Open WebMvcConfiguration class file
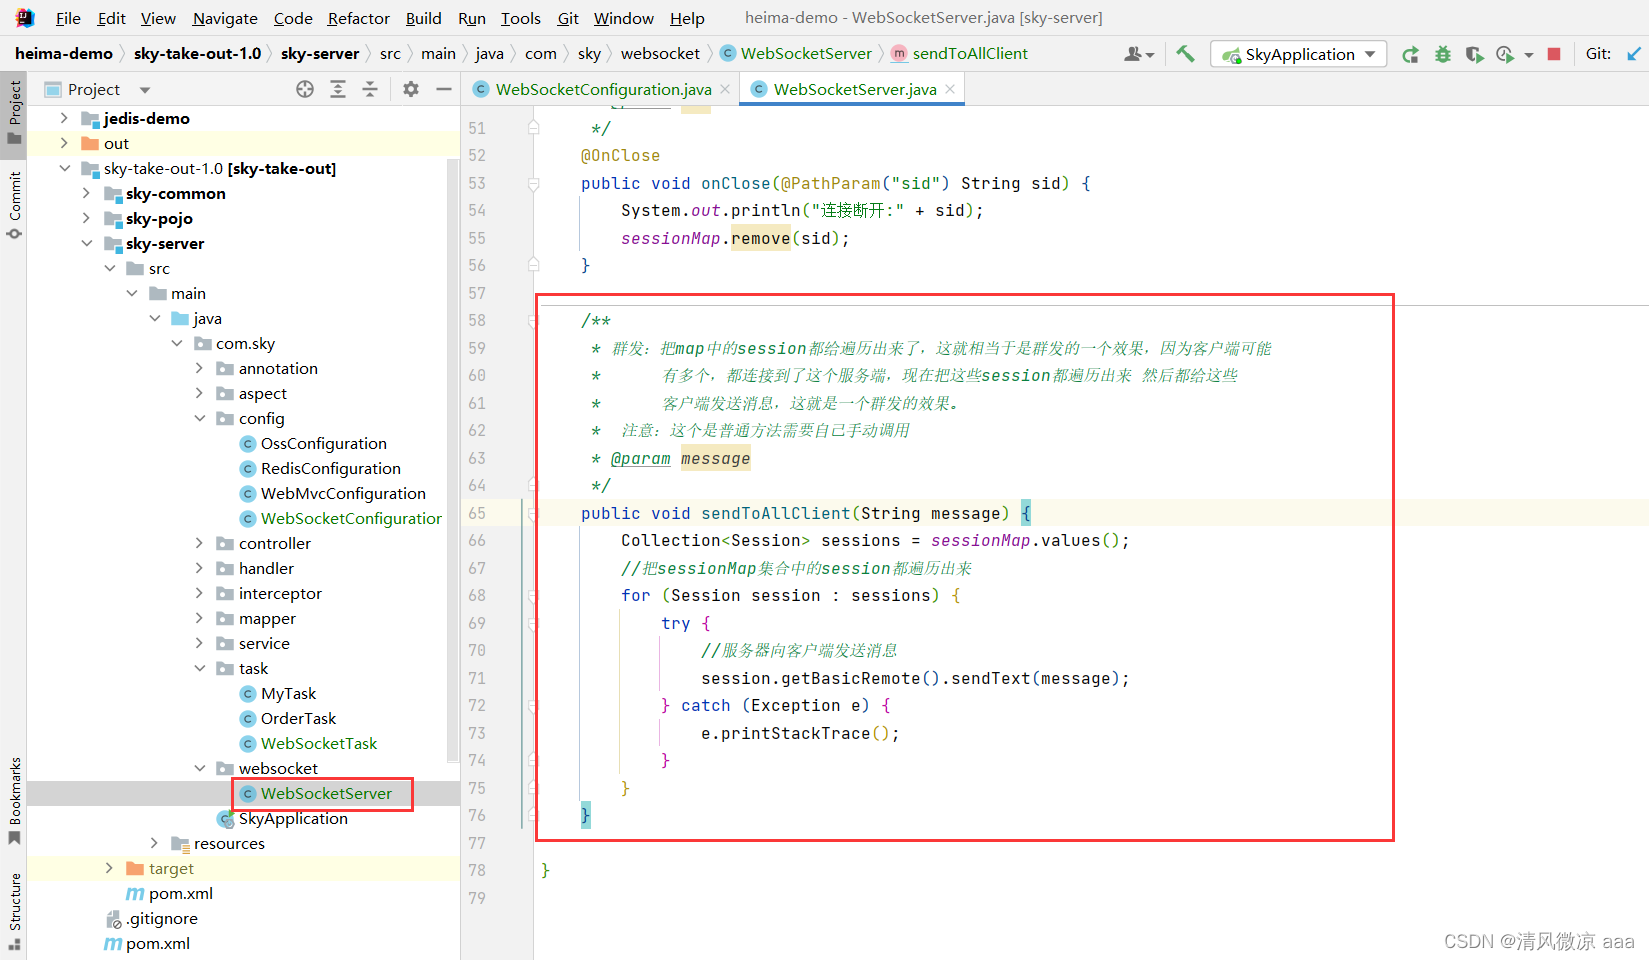 point(343,493)
